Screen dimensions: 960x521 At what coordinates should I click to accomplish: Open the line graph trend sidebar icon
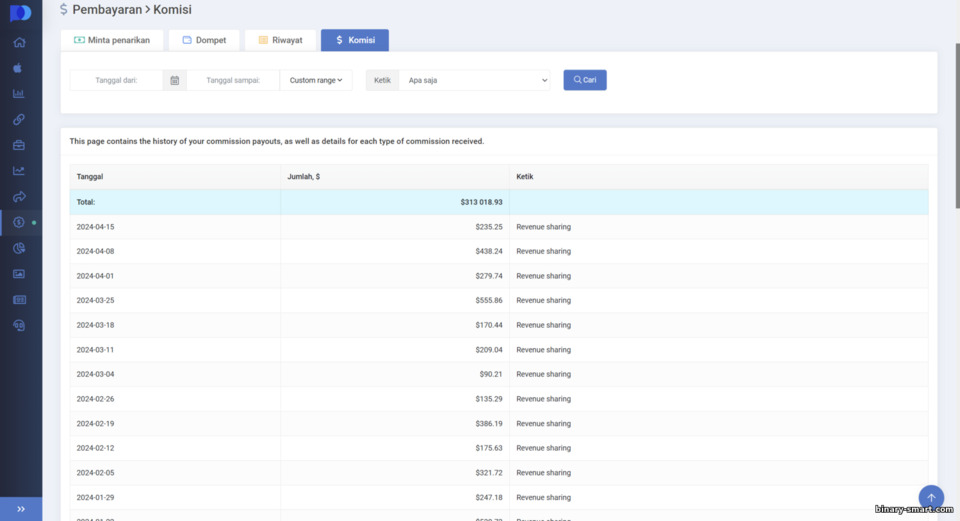coord(19,171)
